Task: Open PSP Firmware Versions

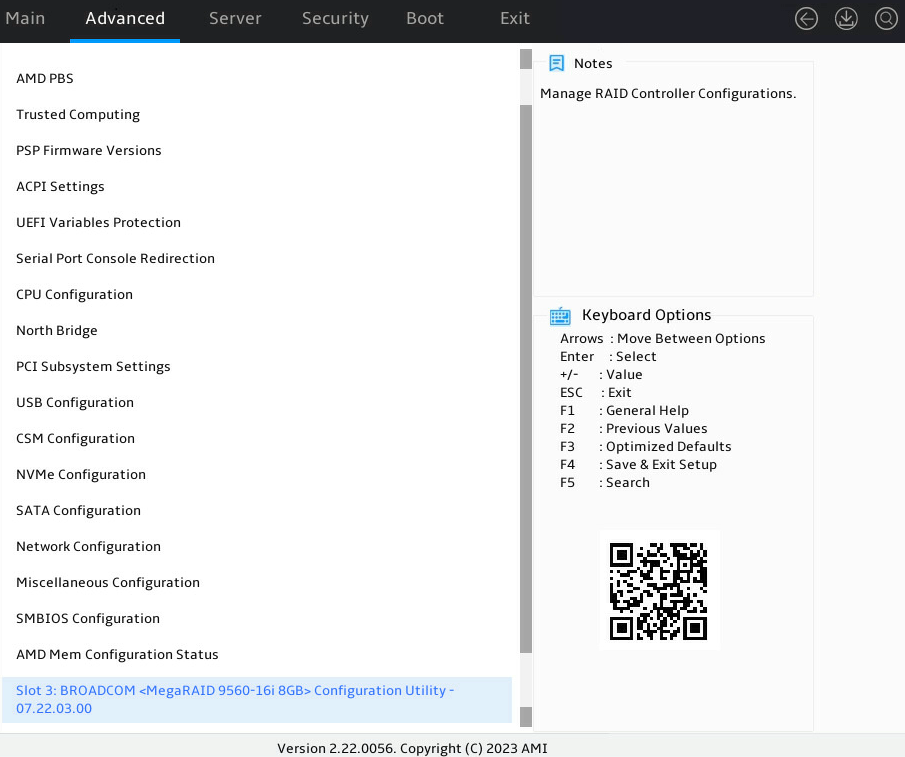Action: click(89, 151)
